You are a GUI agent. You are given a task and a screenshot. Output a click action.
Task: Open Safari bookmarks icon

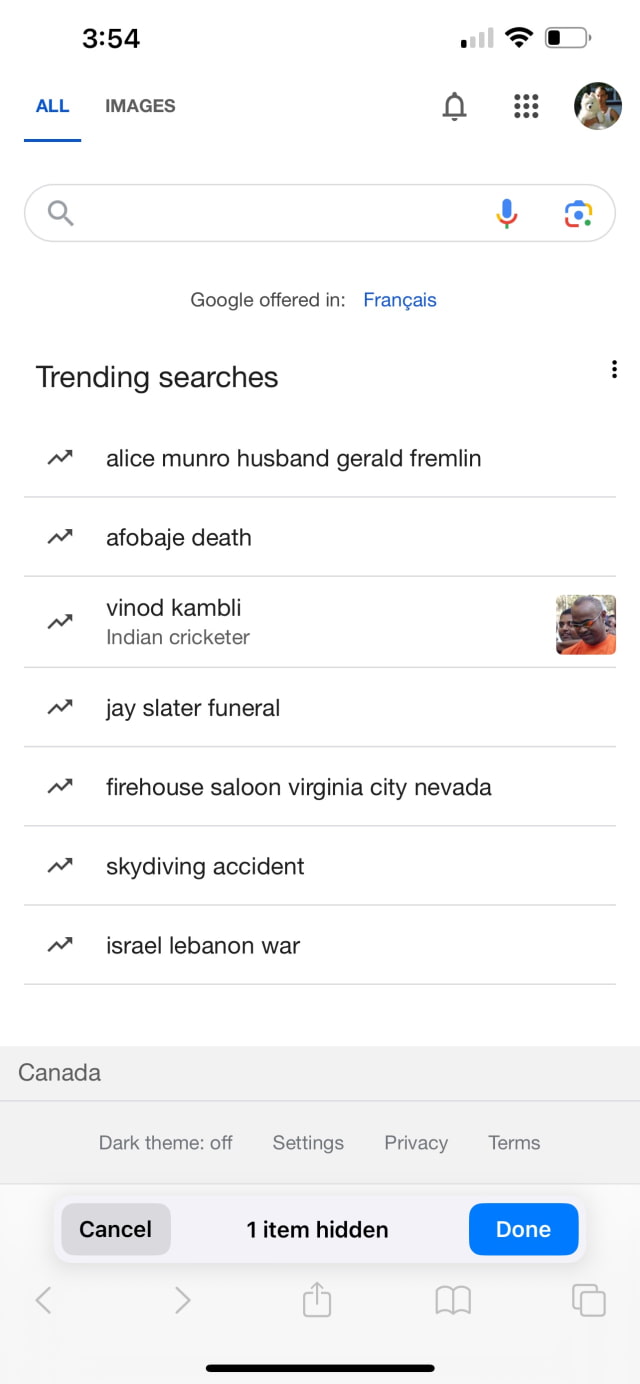pyautogui.click(x=453, y=1300)
